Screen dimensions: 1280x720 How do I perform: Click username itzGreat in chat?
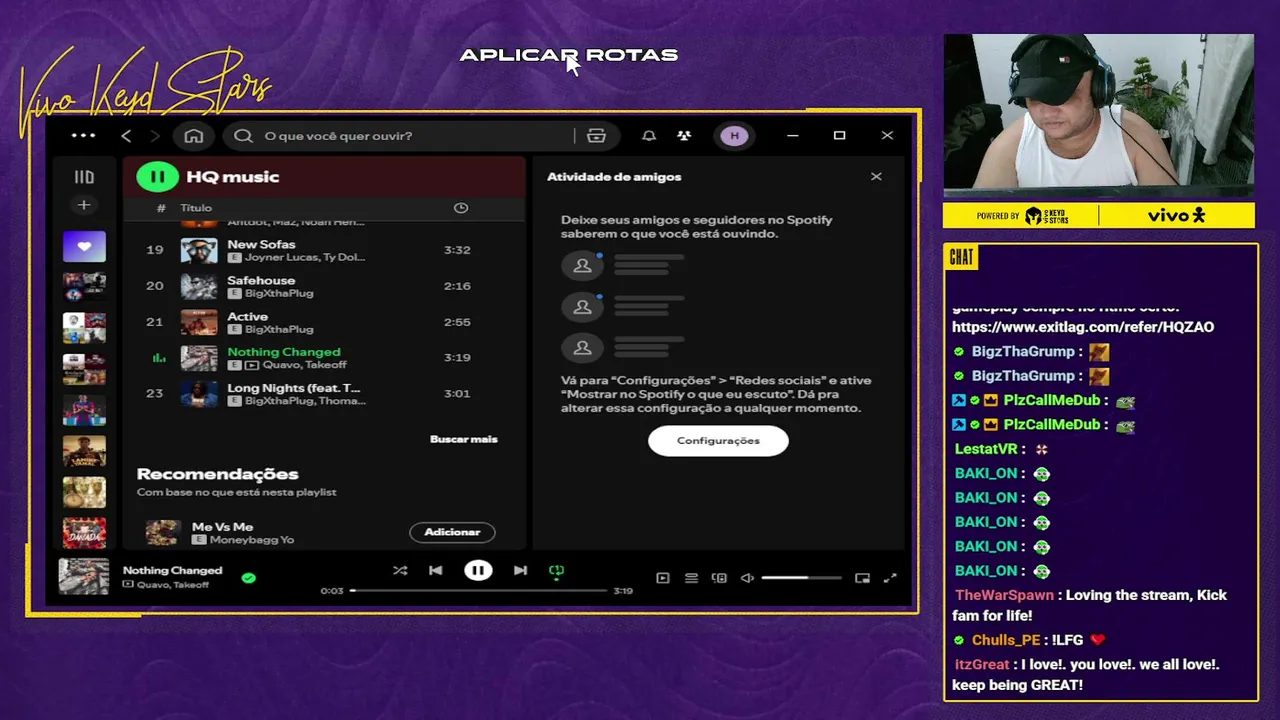981,665
